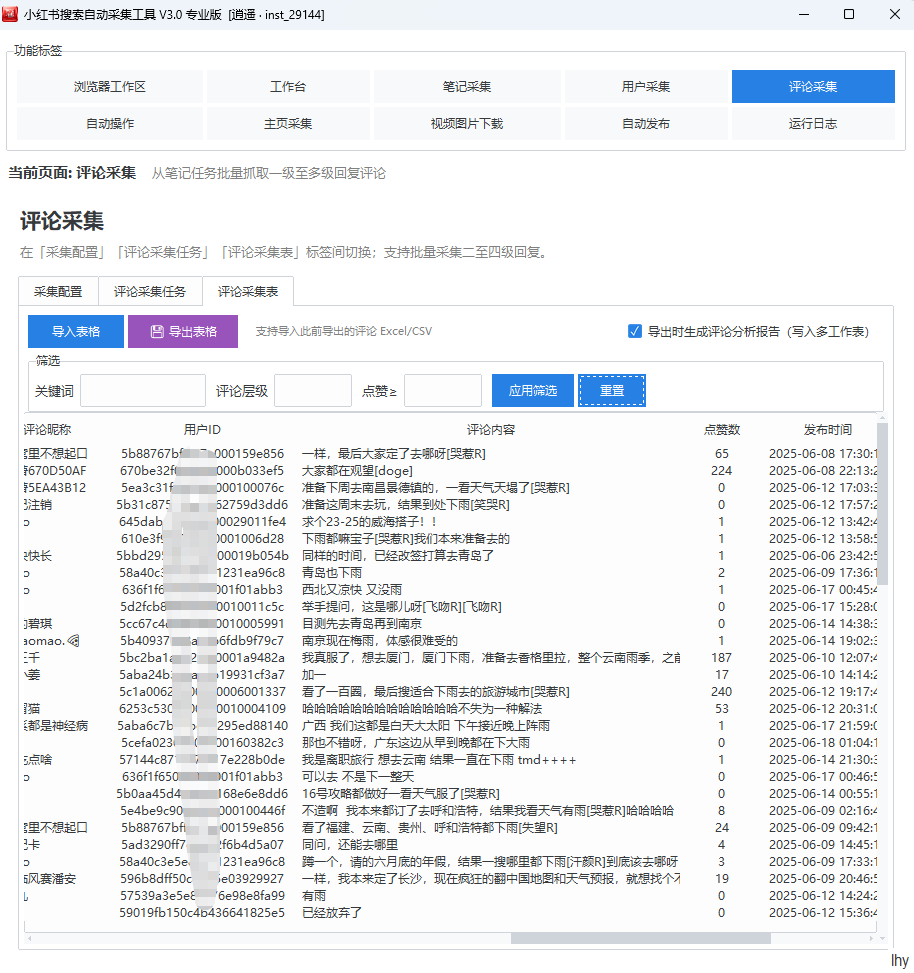Screen dimensions: 914x973
Task: Select comment '那也不错呀，广东这边从早到晚都在下大雨'
Action: pyautogui.click(x=416, y=742)
